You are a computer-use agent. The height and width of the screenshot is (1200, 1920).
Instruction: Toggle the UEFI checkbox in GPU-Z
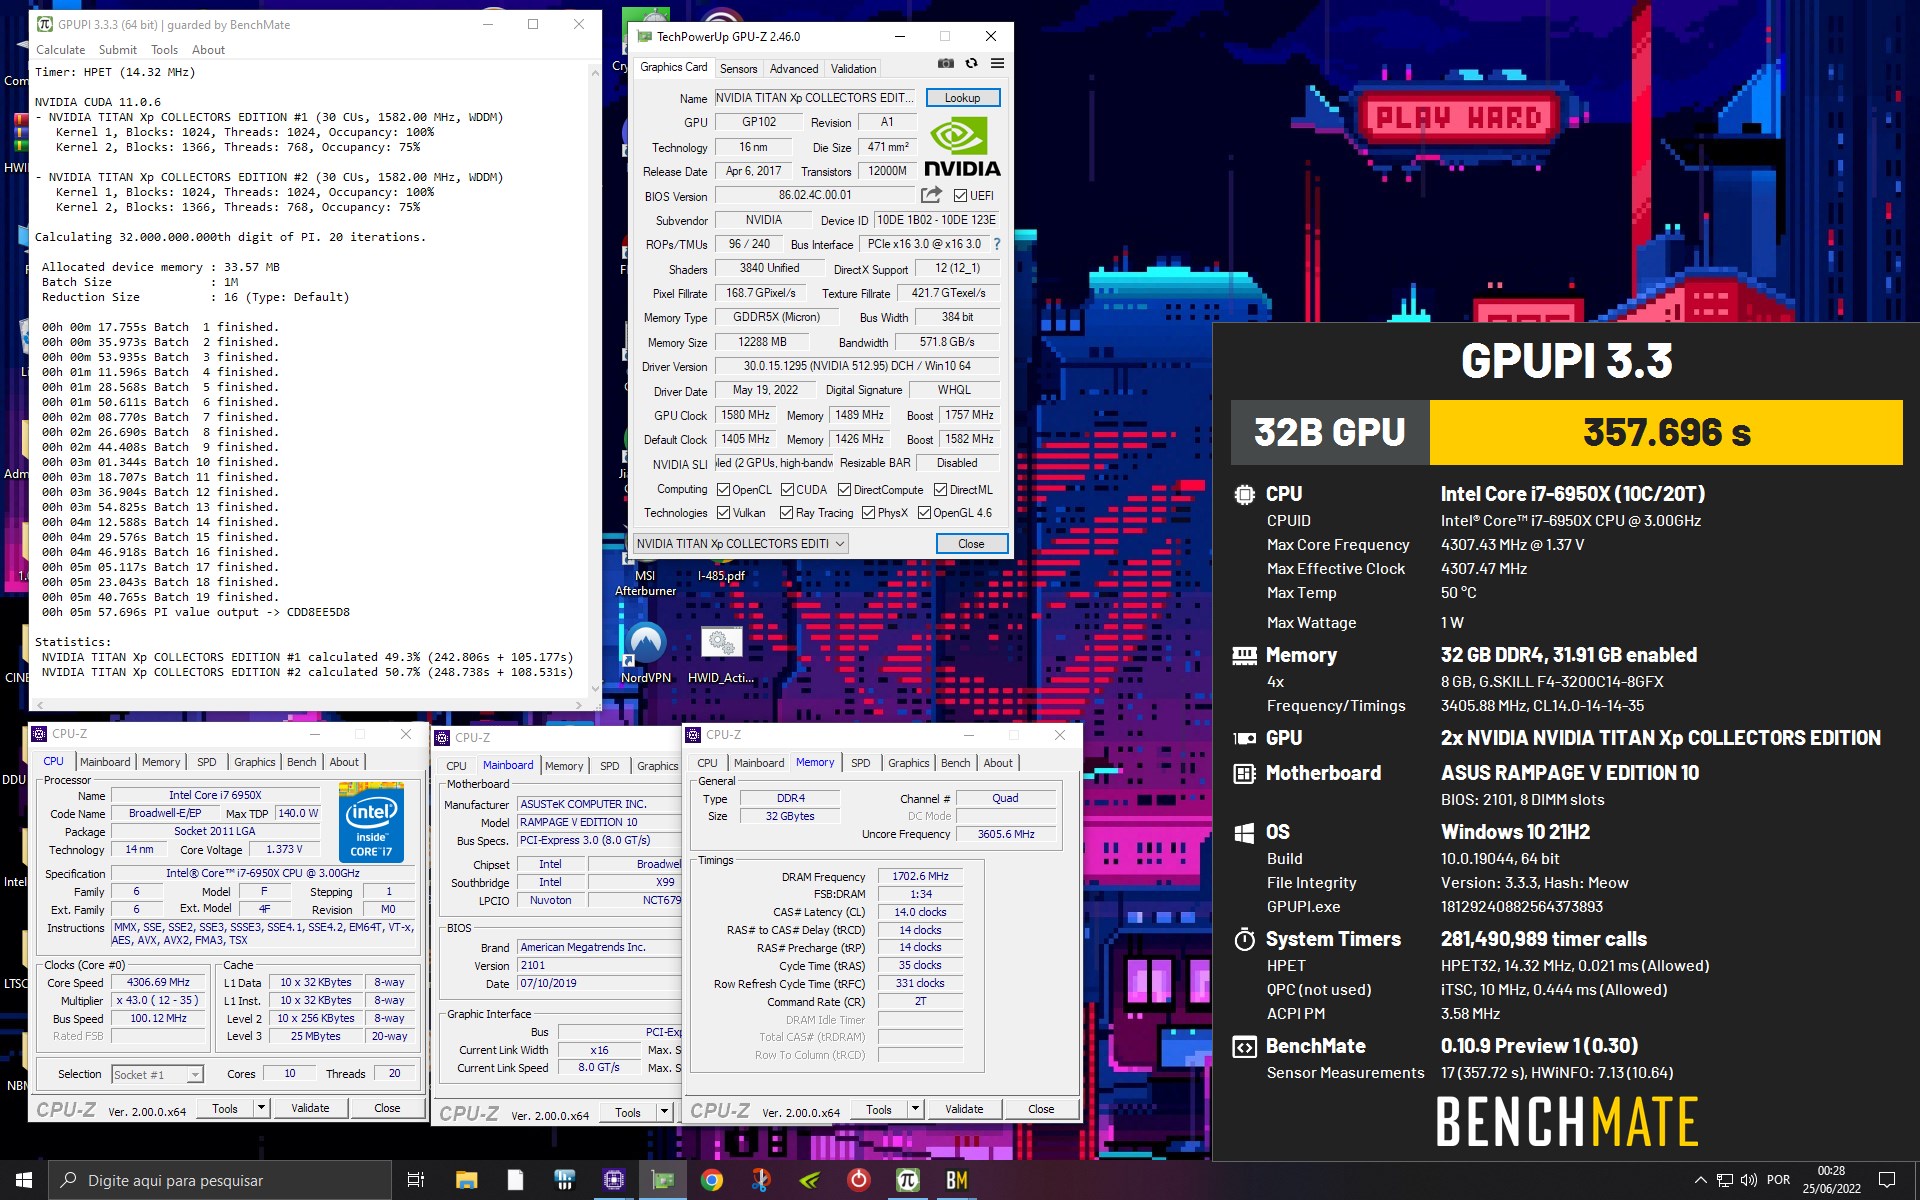(x=959, y=196)
